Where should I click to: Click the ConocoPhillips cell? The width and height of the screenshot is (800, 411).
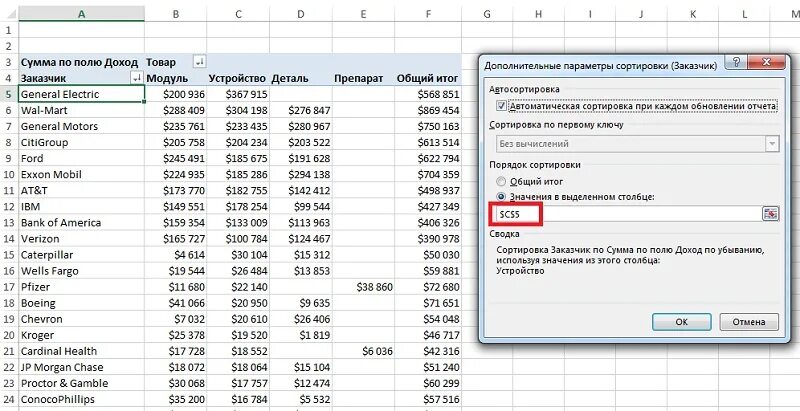coord(82,399)
